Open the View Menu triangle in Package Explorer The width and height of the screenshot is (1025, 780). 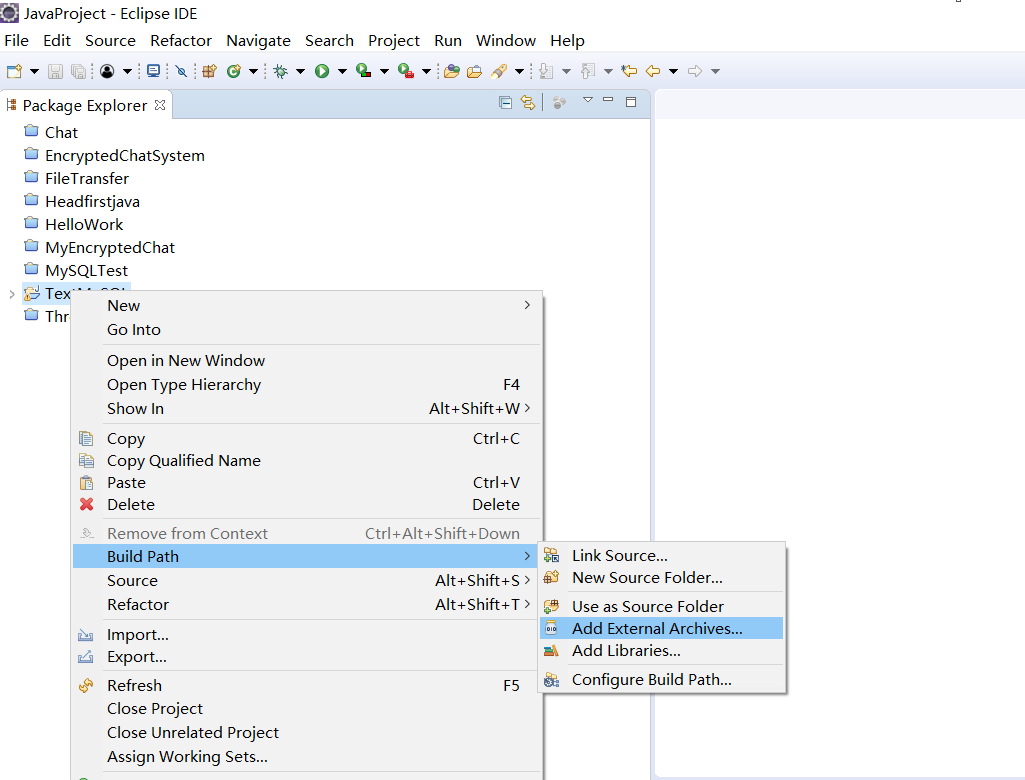point(587,102)
